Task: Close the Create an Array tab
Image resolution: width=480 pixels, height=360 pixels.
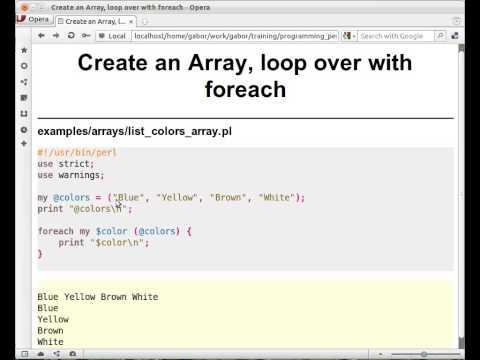Action: (131, 22)
